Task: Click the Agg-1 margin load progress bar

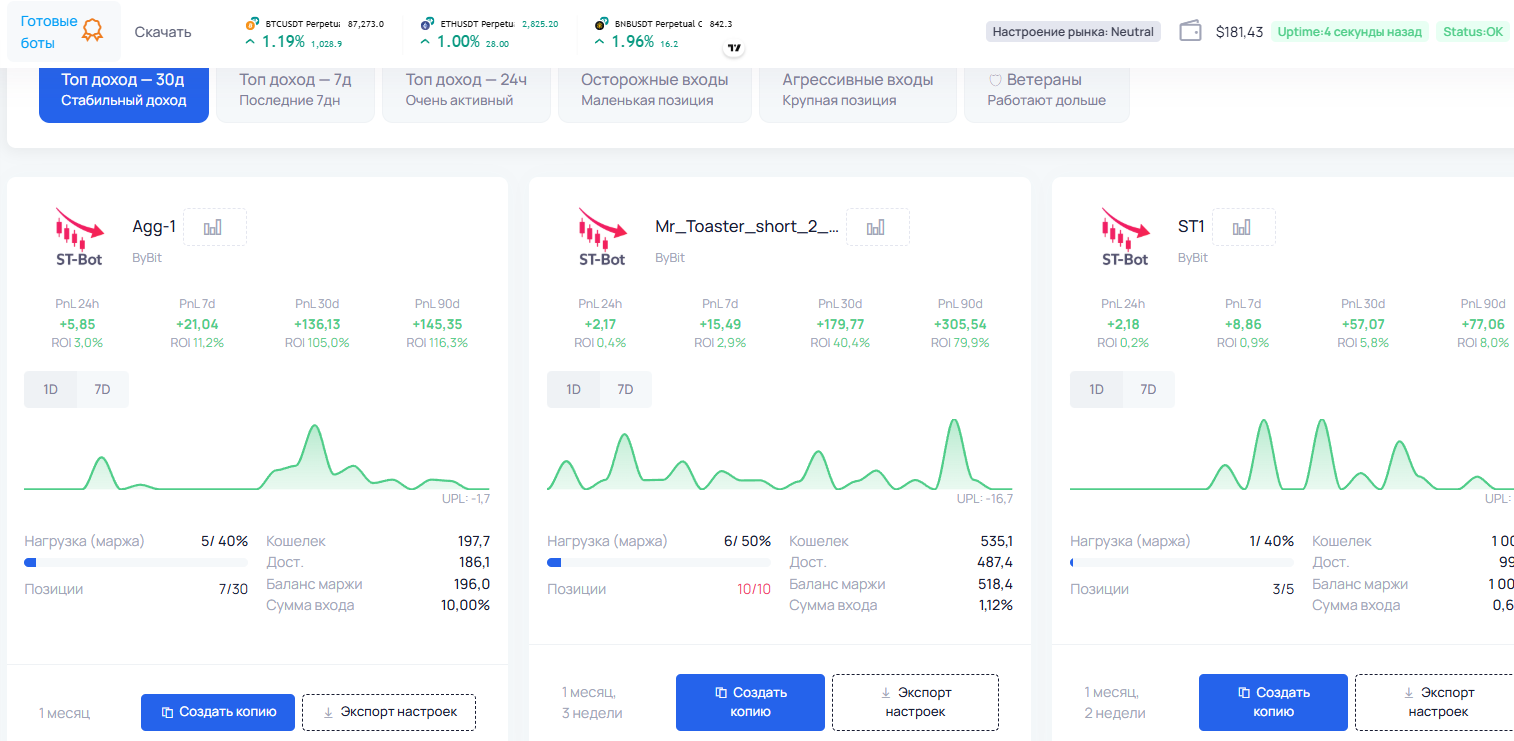Action: click(x=136, y=563)
